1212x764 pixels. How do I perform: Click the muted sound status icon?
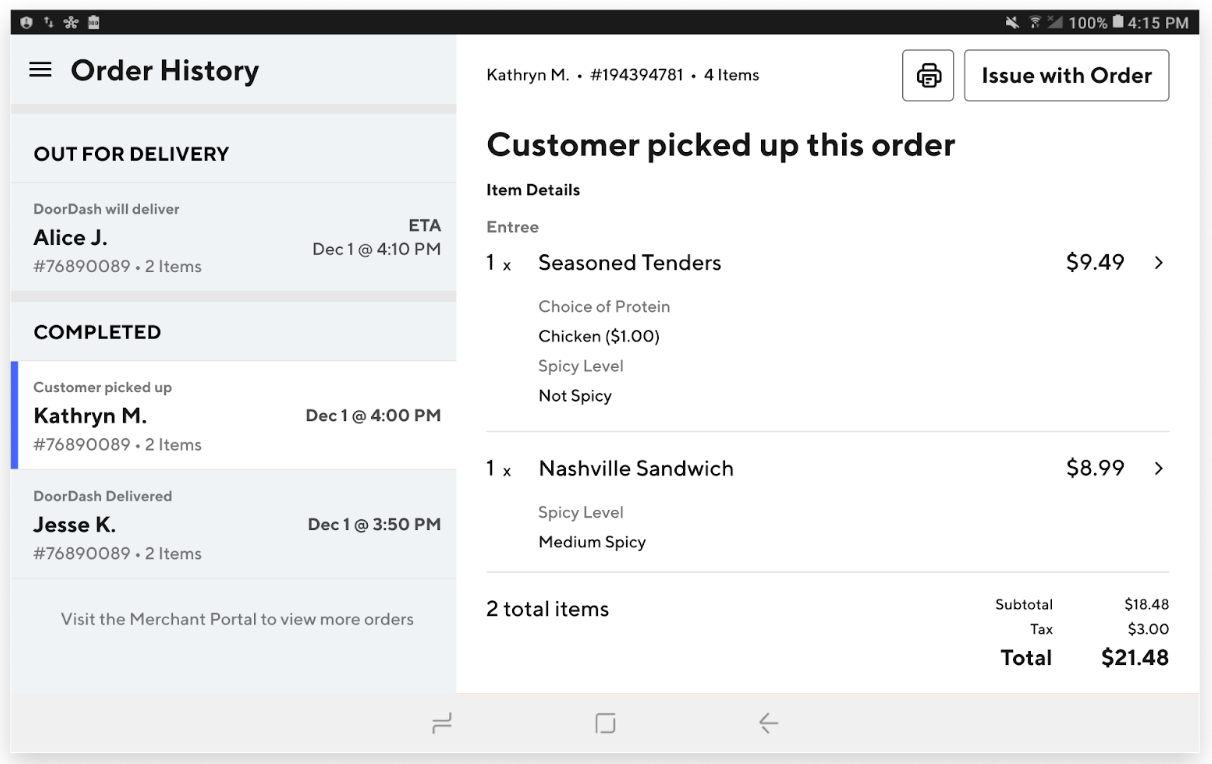tap(1011, 20)
